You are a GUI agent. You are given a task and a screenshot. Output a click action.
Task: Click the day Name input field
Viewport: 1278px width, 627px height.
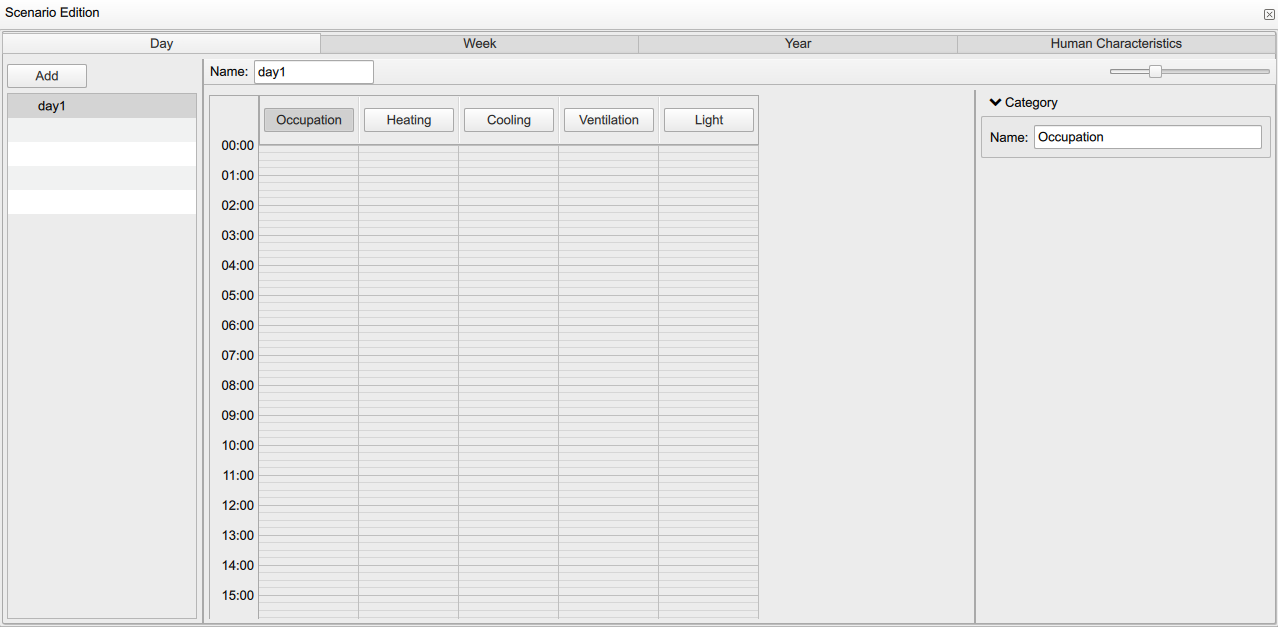[x=313, y=71]
